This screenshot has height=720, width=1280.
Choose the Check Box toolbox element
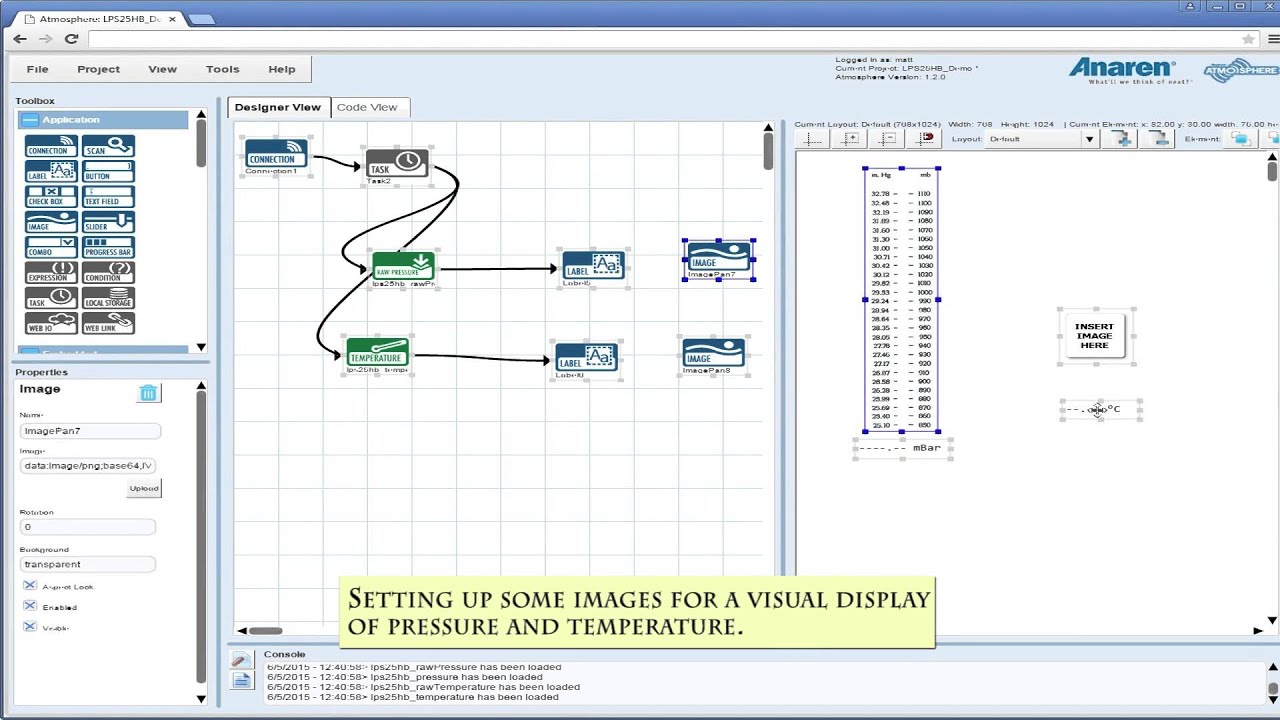click(51, 197)
